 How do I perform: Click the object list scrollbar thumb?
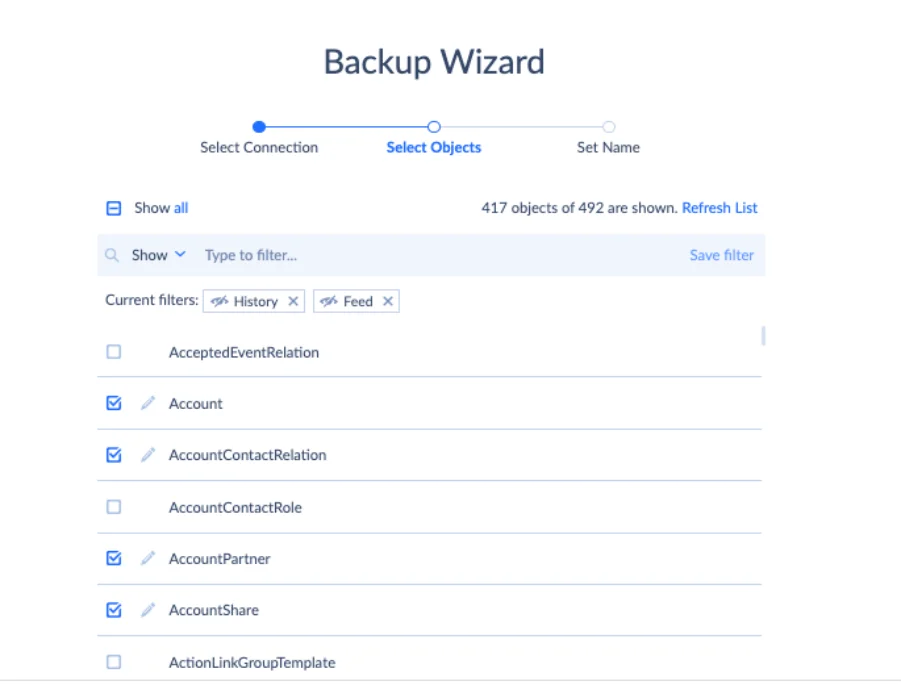(x=763, y=336)
